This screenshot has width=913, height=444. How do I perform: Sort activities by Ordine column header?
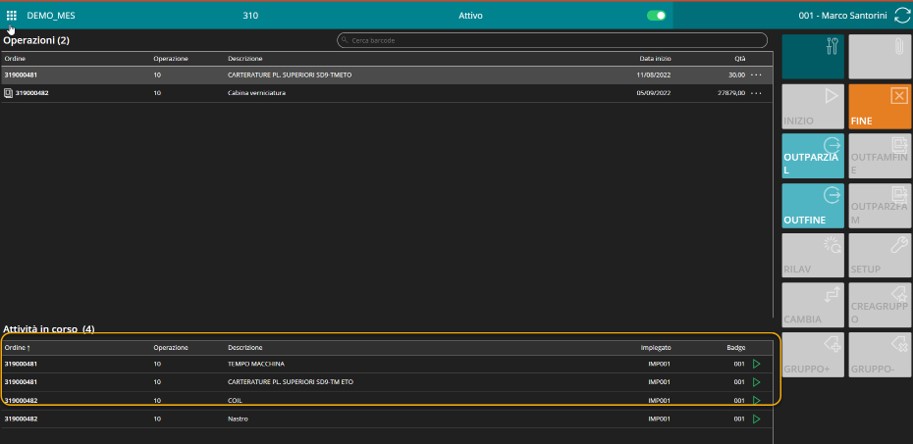click(17, 347)
